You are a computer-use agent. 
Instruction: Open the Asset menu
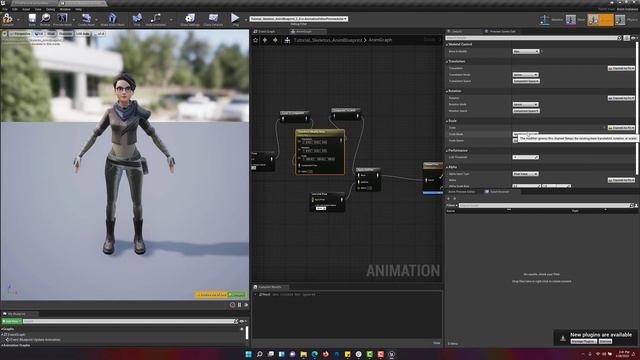point(26,9)
